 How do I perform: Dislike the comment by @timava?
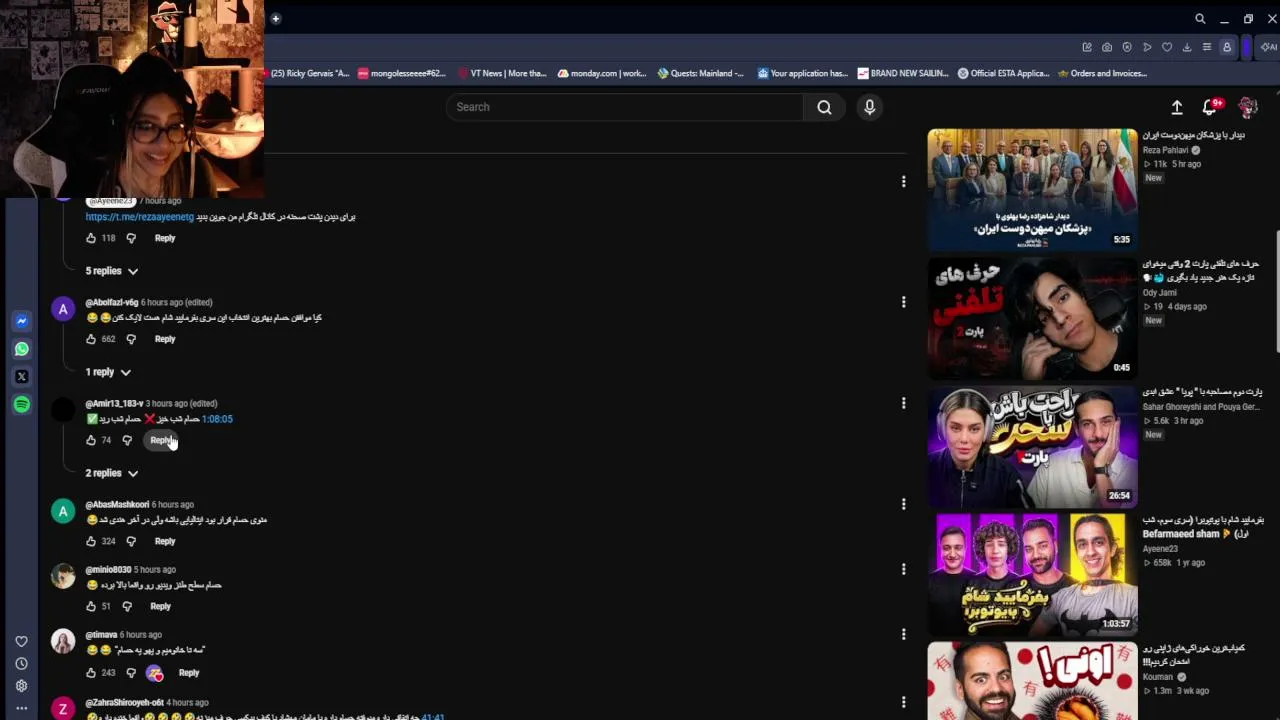click(x=131, y=672)
